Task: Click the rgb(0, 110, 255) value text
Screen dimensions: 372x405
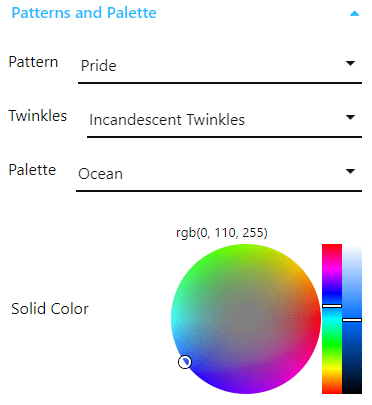Action: pos(222,233)
